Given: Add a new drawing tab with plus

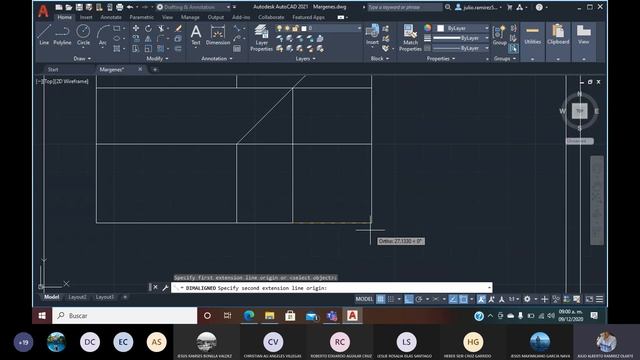Looking at the screenshot, I should [155, 69].
